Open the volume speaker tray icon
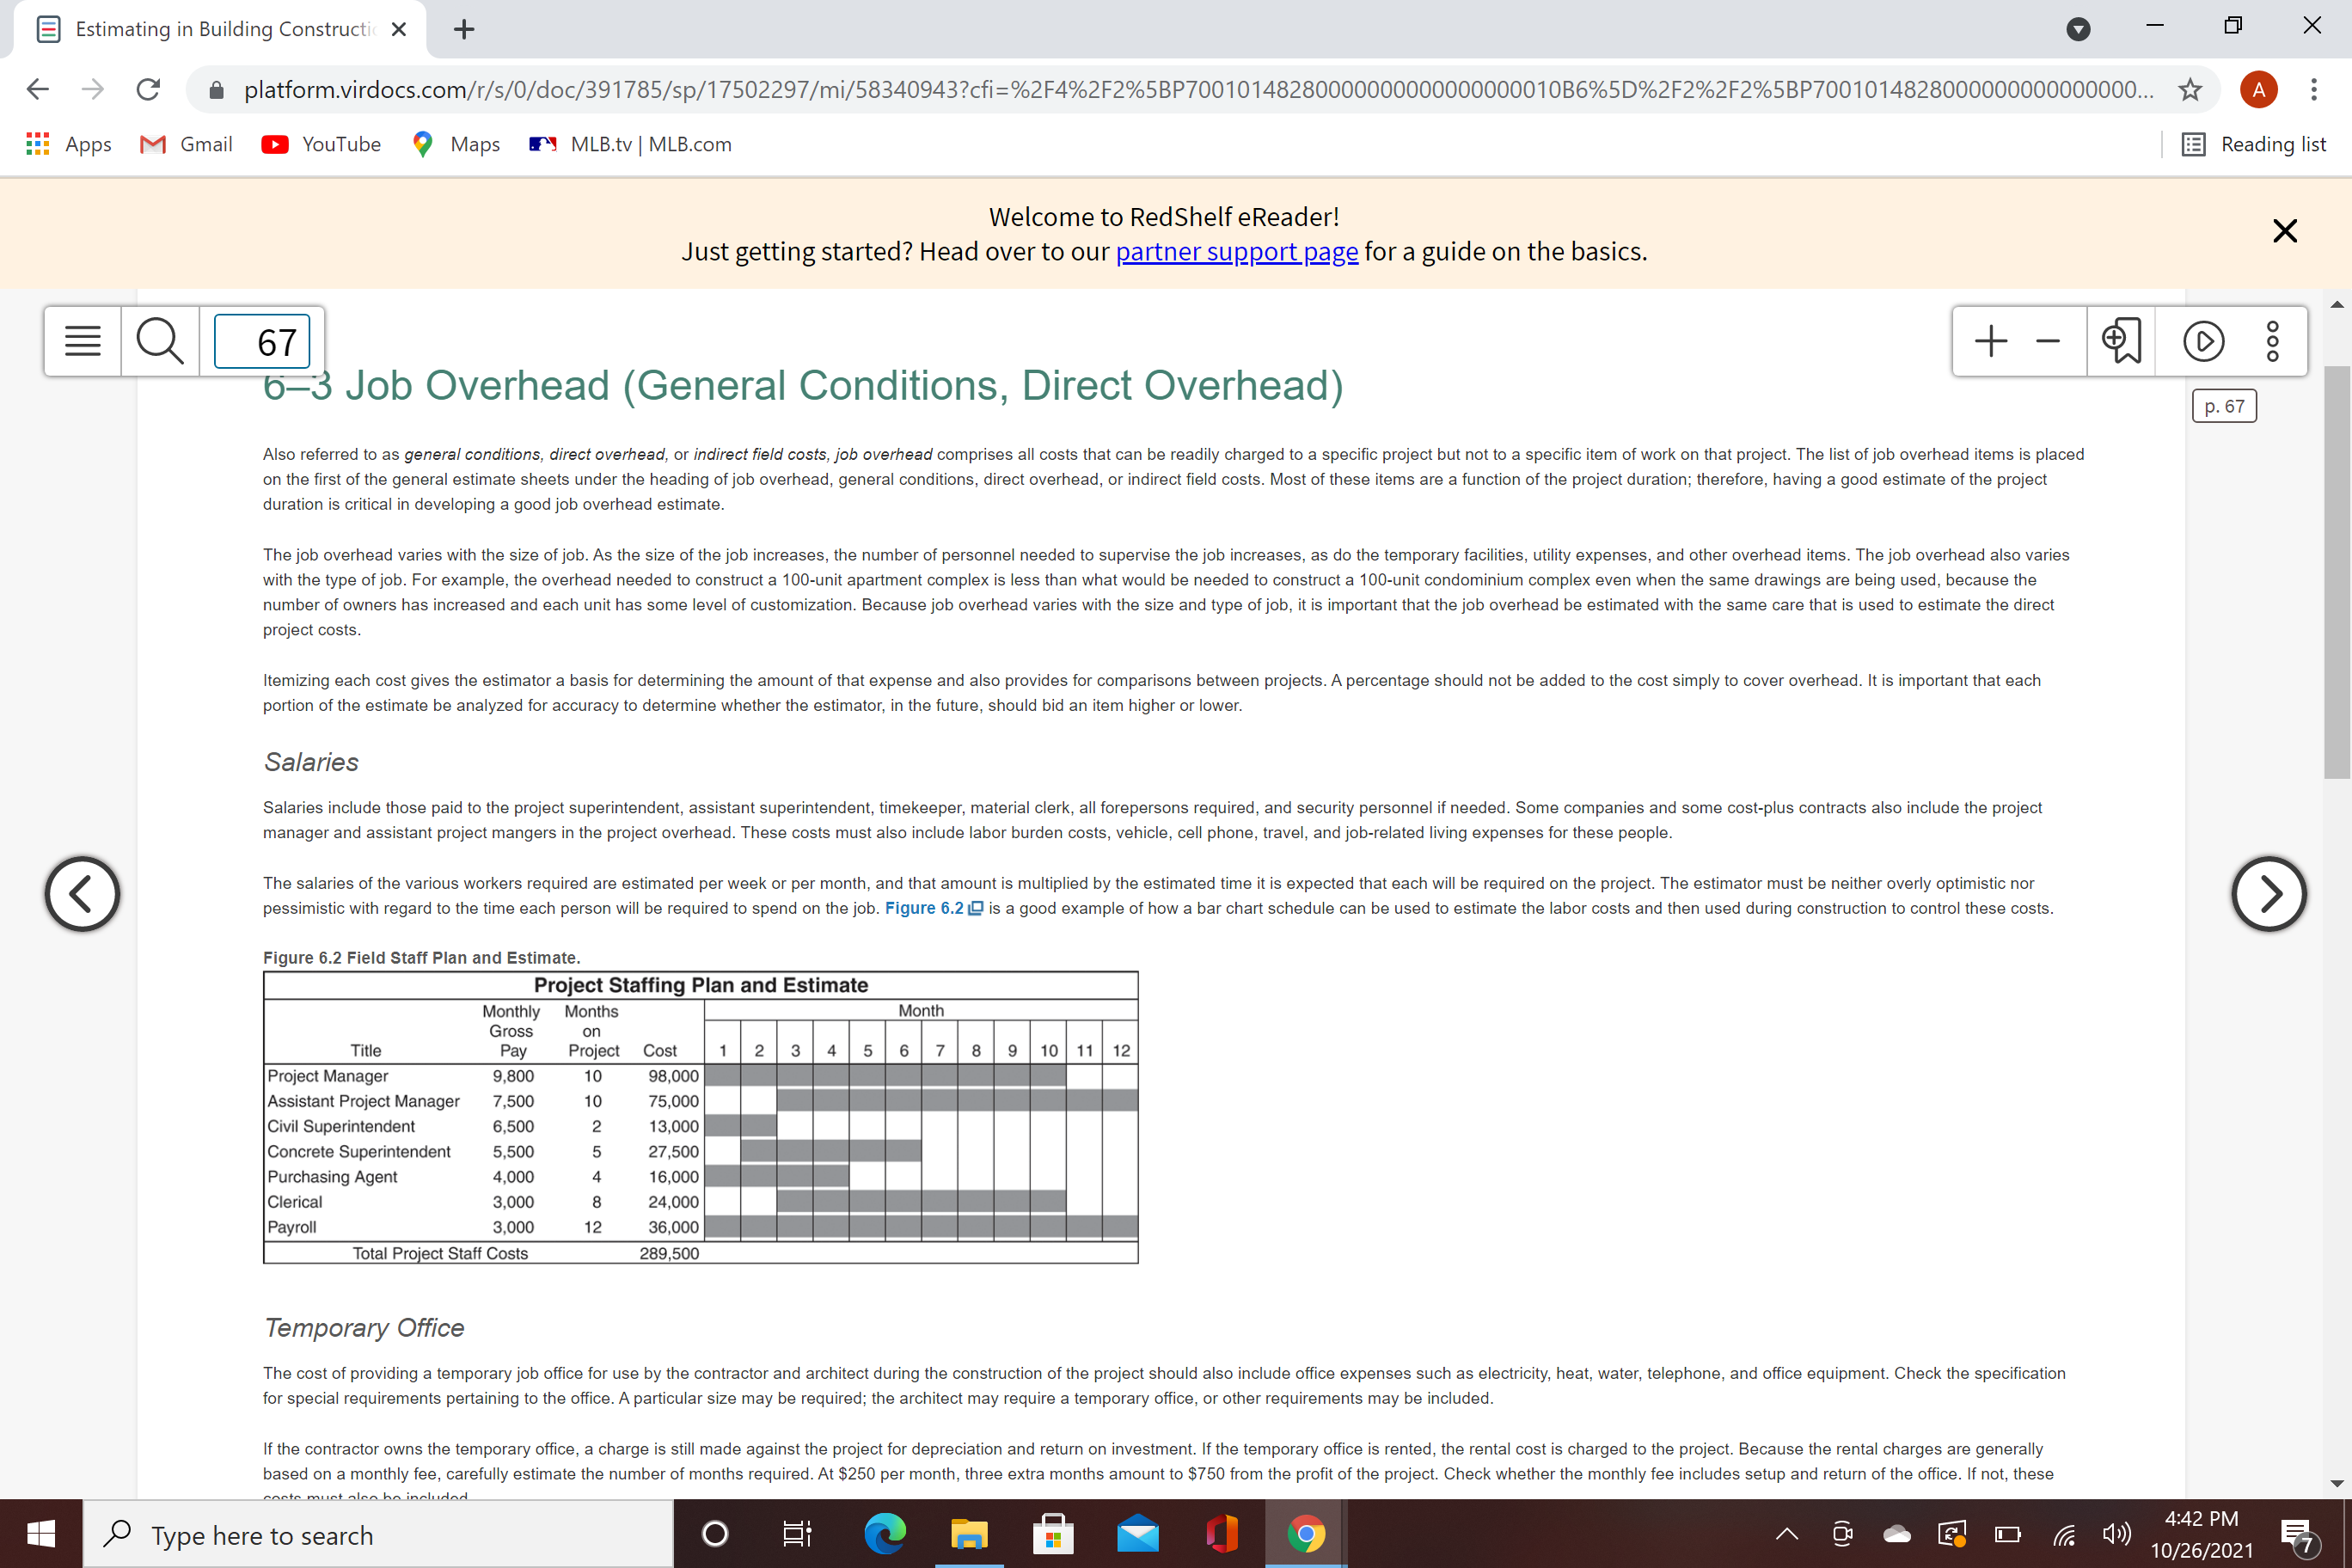Viewport: 2352px width, 1568px height. (2117, 1533)
